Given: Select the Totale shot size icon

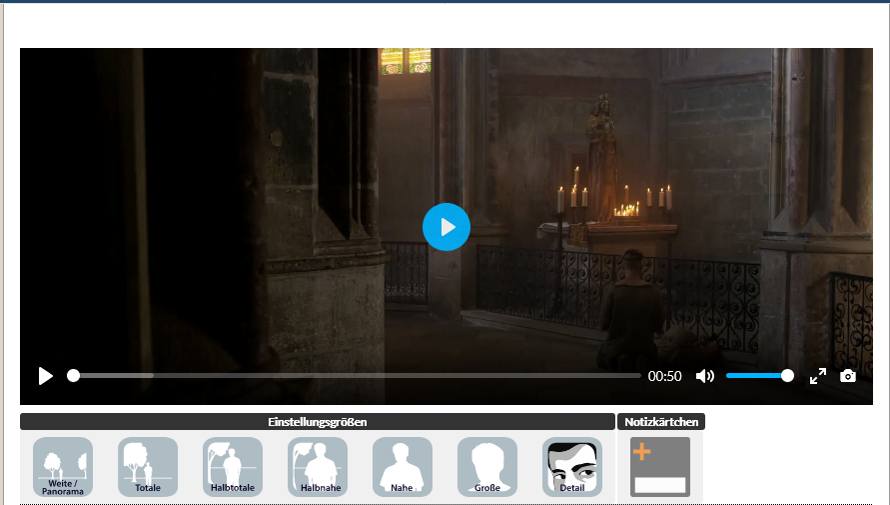Looking at the screenshot, I should click(148, 467).
